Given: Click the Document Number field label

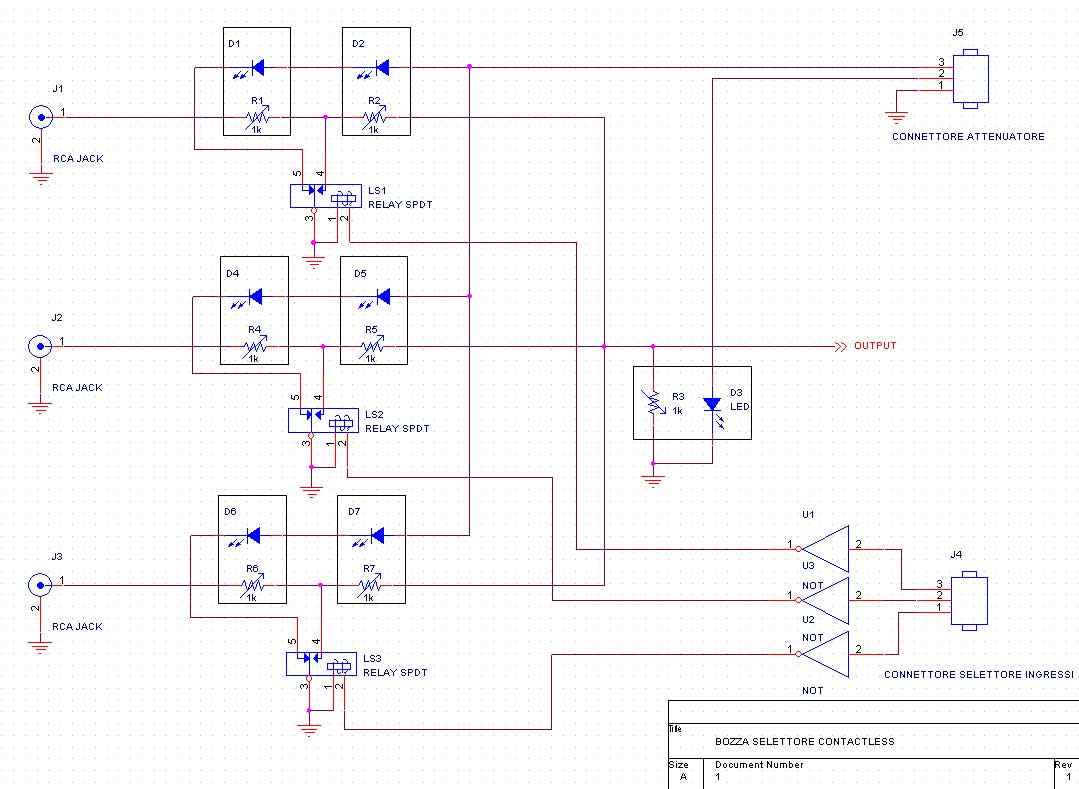Looking at the screenshot, I should pos(759,765).
